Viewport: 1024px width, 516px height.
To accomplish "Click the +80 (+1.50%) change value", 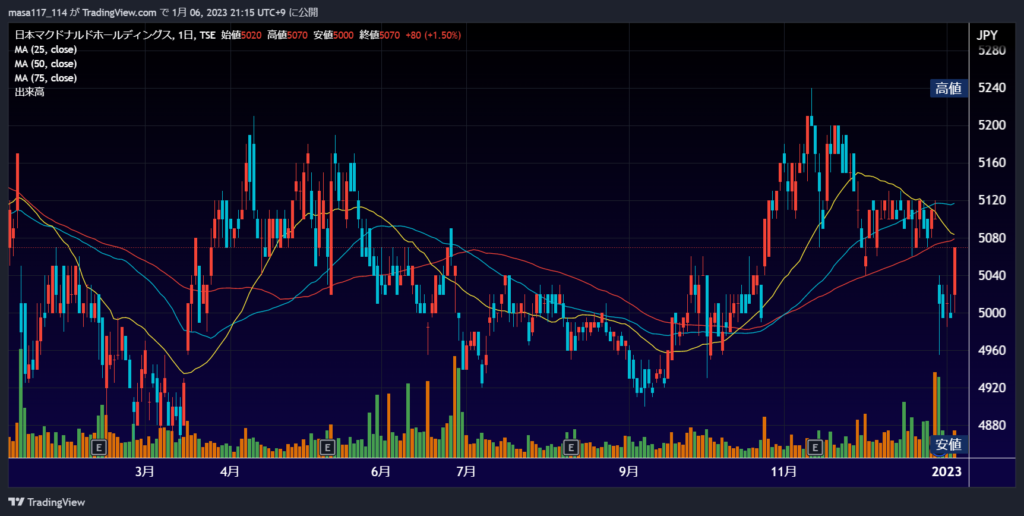I will pyautogui.click(x=433, y=35).
